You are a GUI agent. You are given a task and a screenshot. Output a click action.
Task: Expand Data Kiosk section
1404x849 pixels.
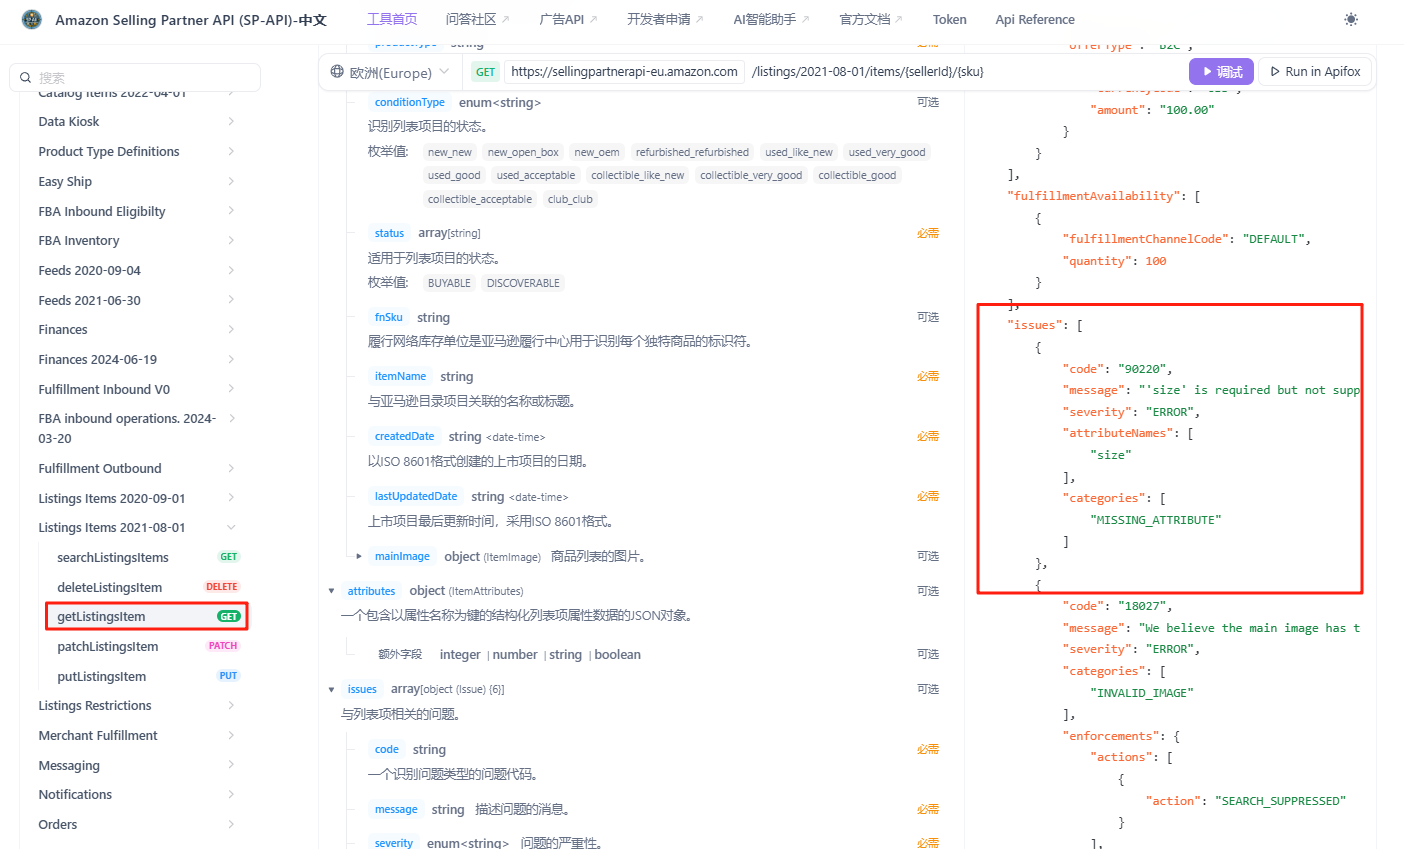pyautogui.click(x=136, y=121)
